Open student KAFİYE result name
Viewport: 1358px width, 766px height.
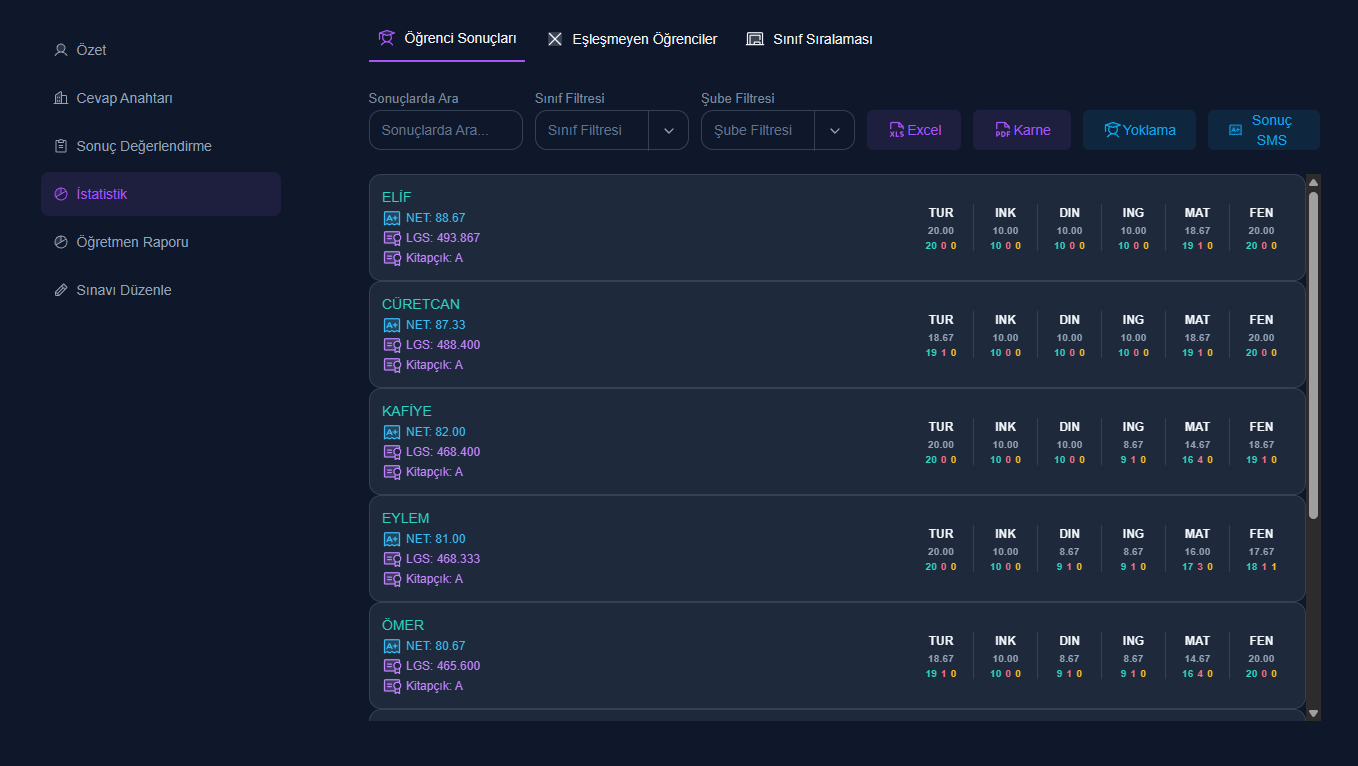coord(407,411)
